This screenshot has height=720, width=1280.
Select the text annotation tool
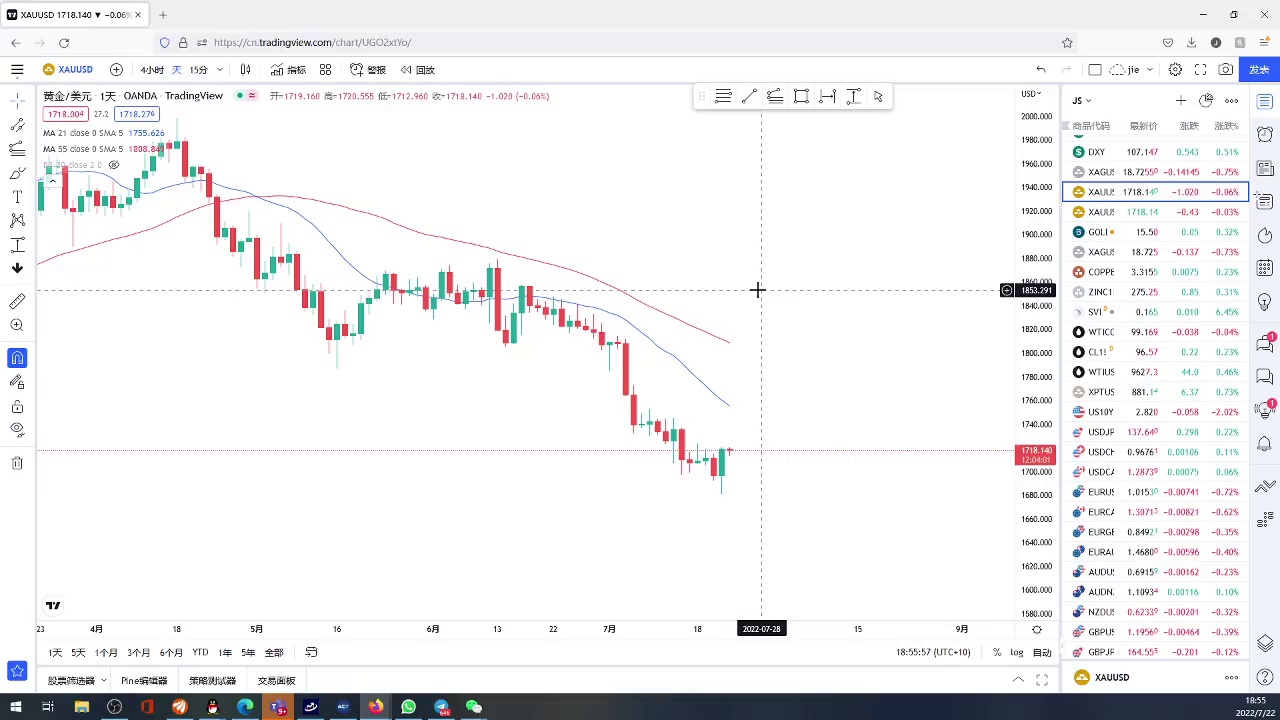[17, 197]
